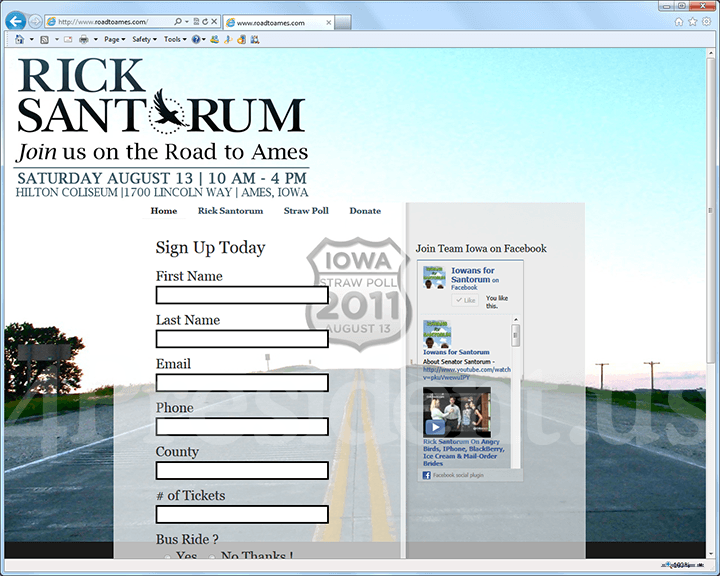This screenshot has height=576, width=720.
Task: Click the Facebook feed scrollbar thumb
Action: click(x=516, y=336)
